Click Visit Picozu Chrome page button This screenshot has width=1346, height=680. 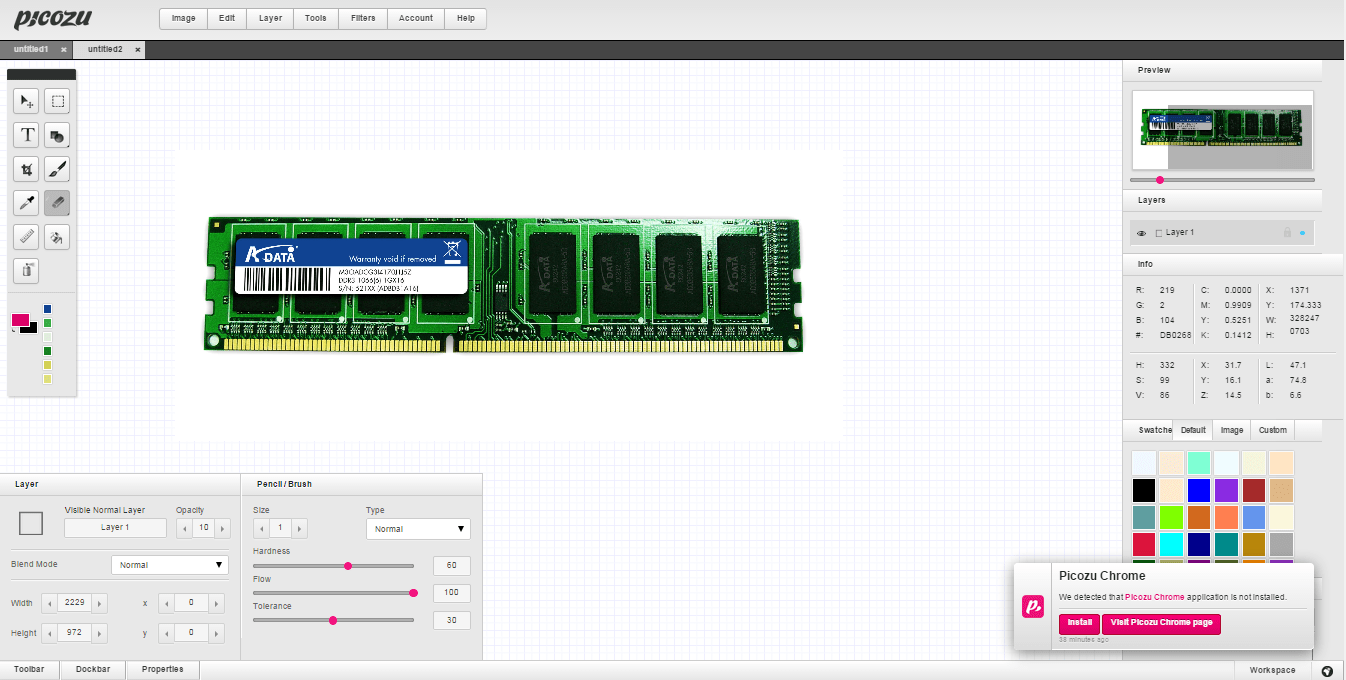tap(1161, 624)
